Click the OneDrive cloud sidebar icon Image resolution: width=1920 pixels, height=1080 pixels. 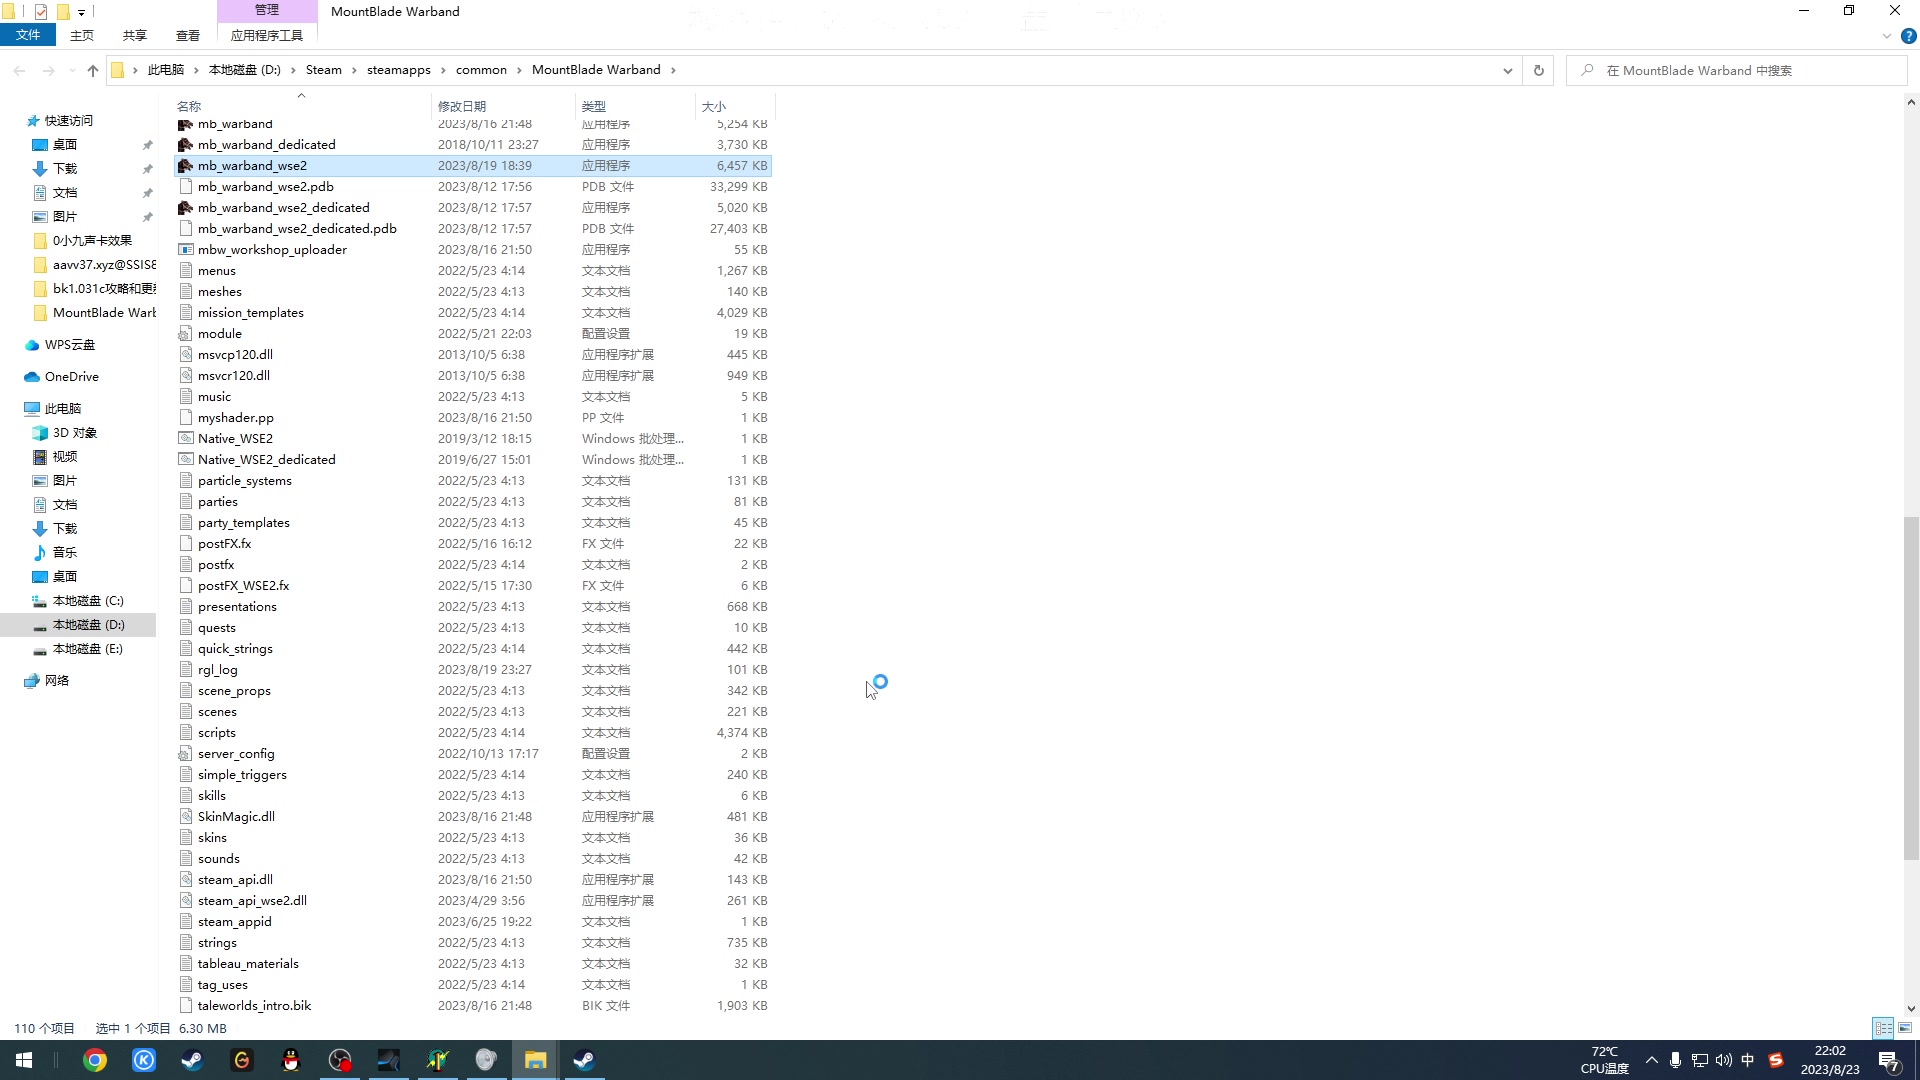pos(32,377)
